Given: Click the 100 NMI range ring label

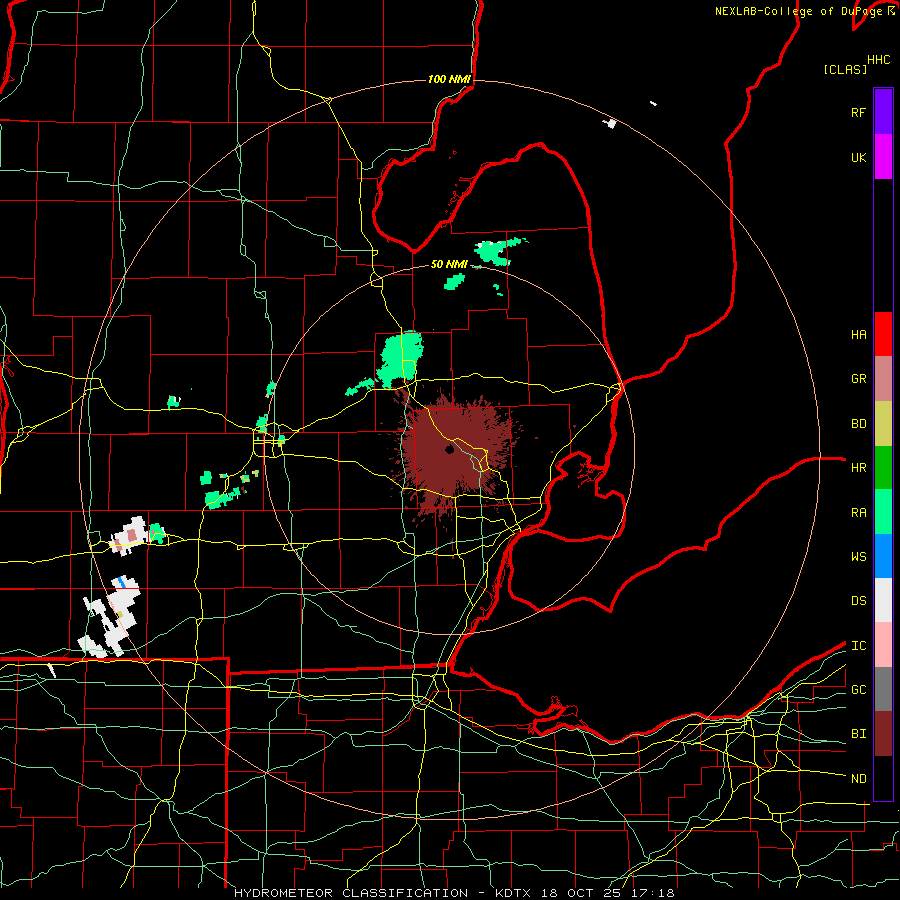Looking at the screenshot, I should point(449,79).
